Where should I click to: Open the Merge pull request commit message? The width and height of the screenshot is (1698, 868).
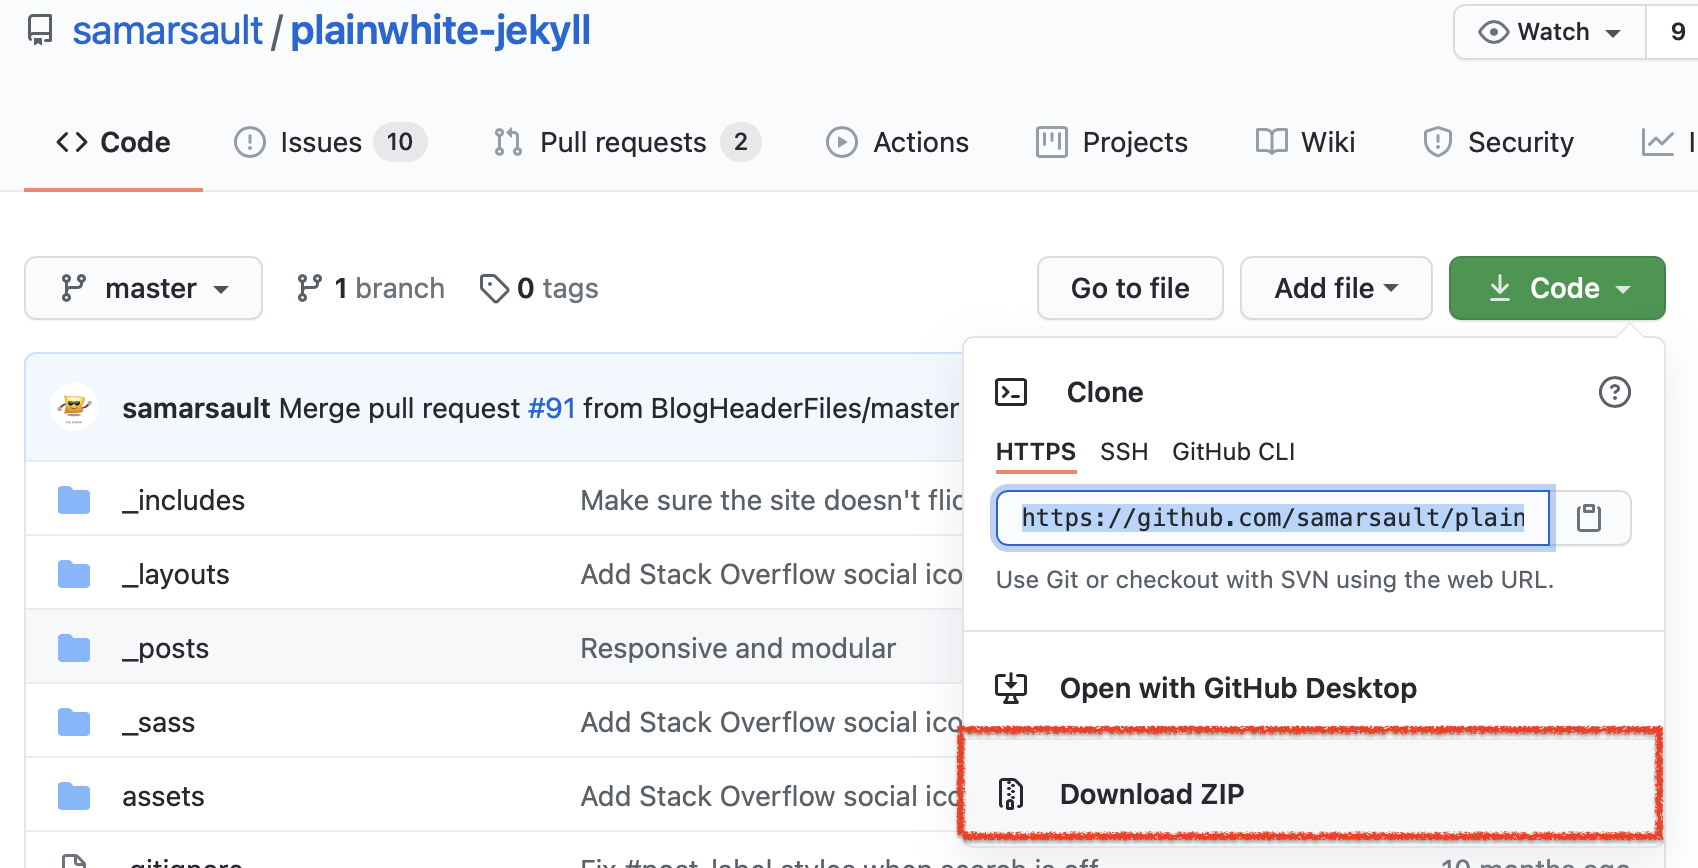pos(399,408)
